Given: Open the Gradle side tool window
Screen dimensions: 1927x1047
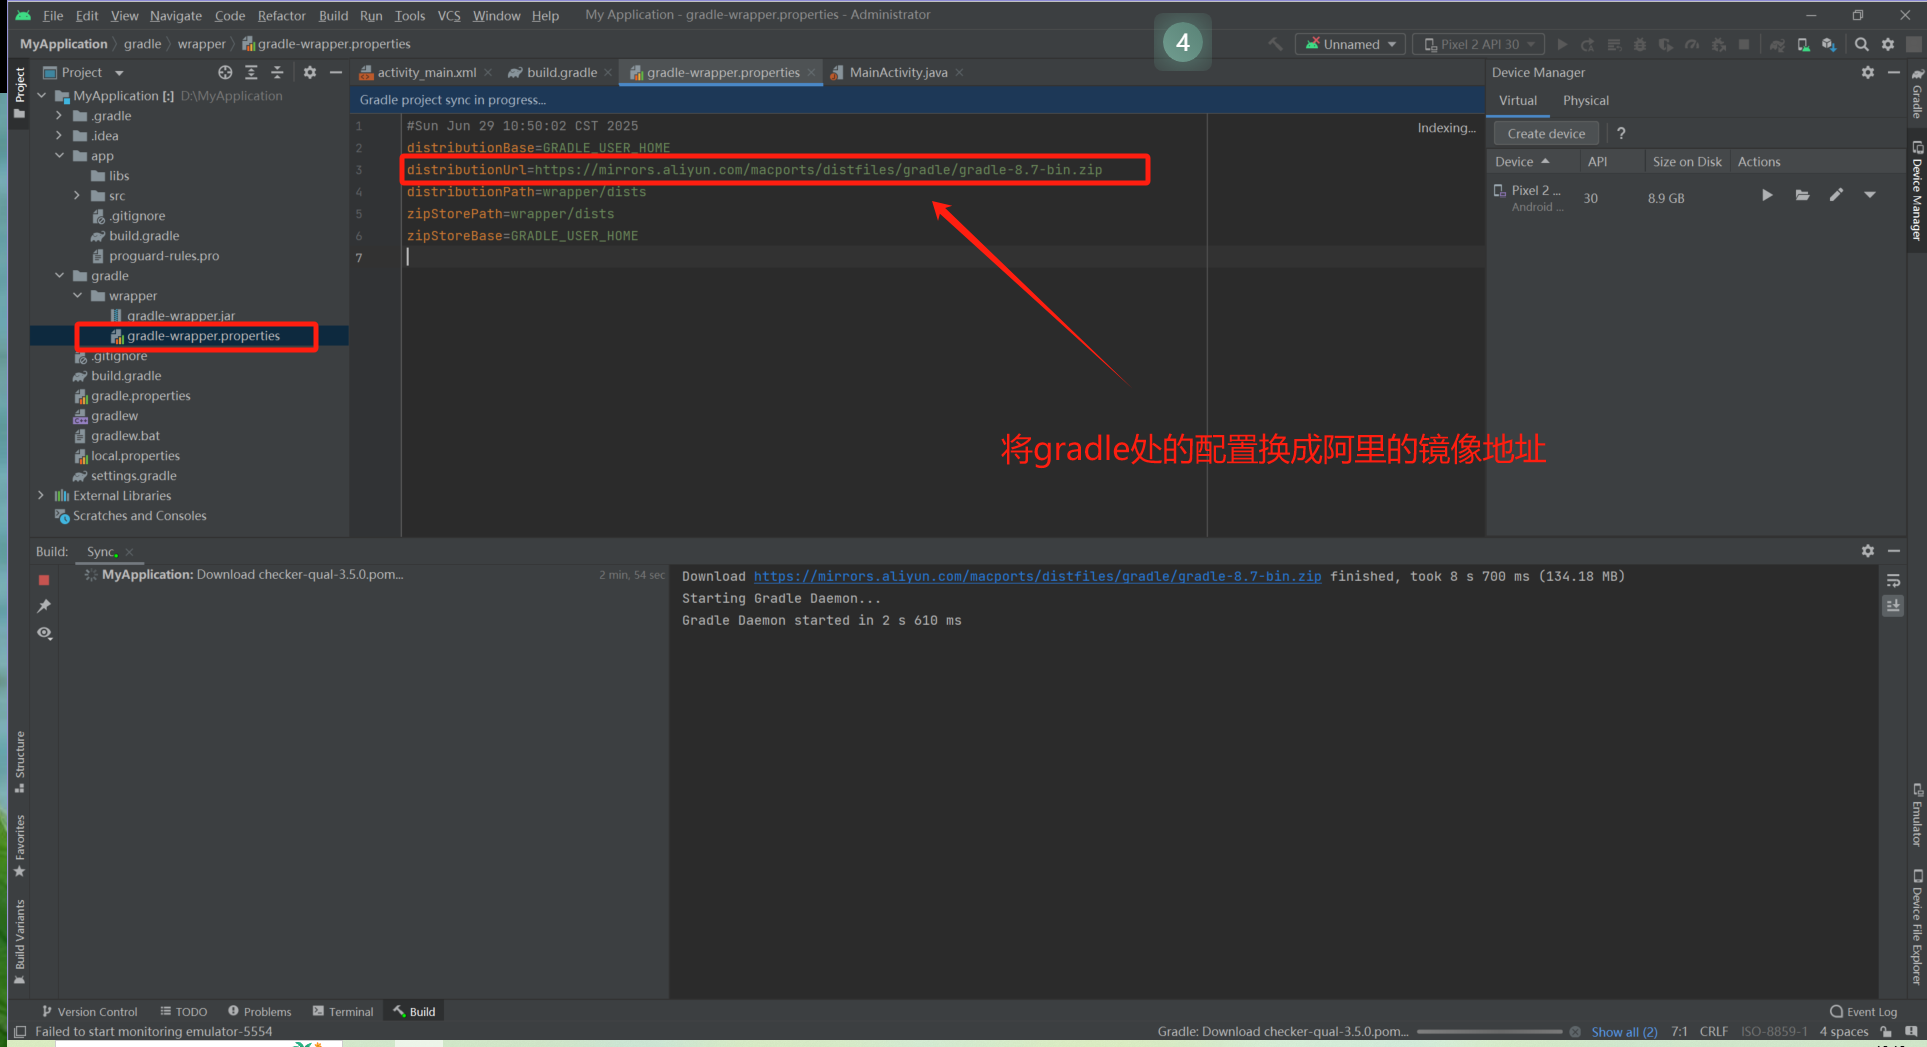Looking at the screenshot, I should 1917,92.
